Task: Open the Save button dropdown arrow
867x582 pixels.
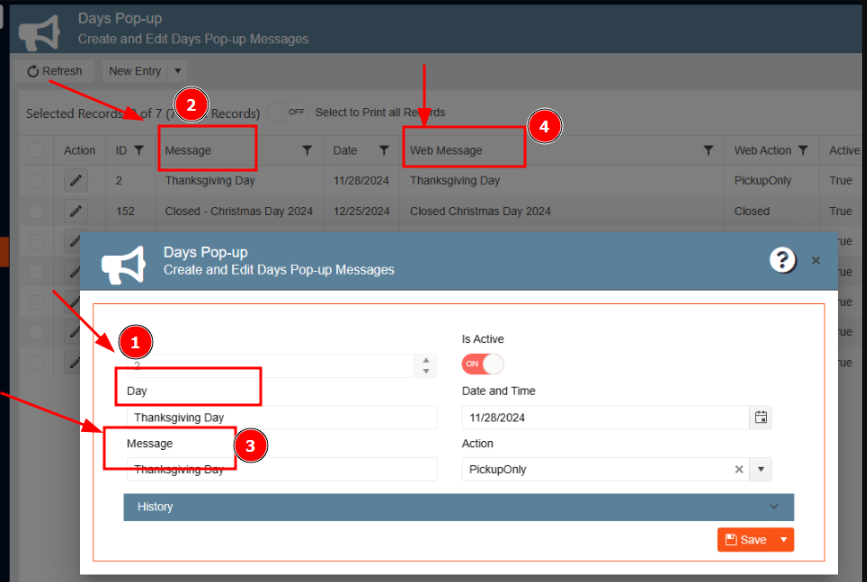Action: point(784,540)
